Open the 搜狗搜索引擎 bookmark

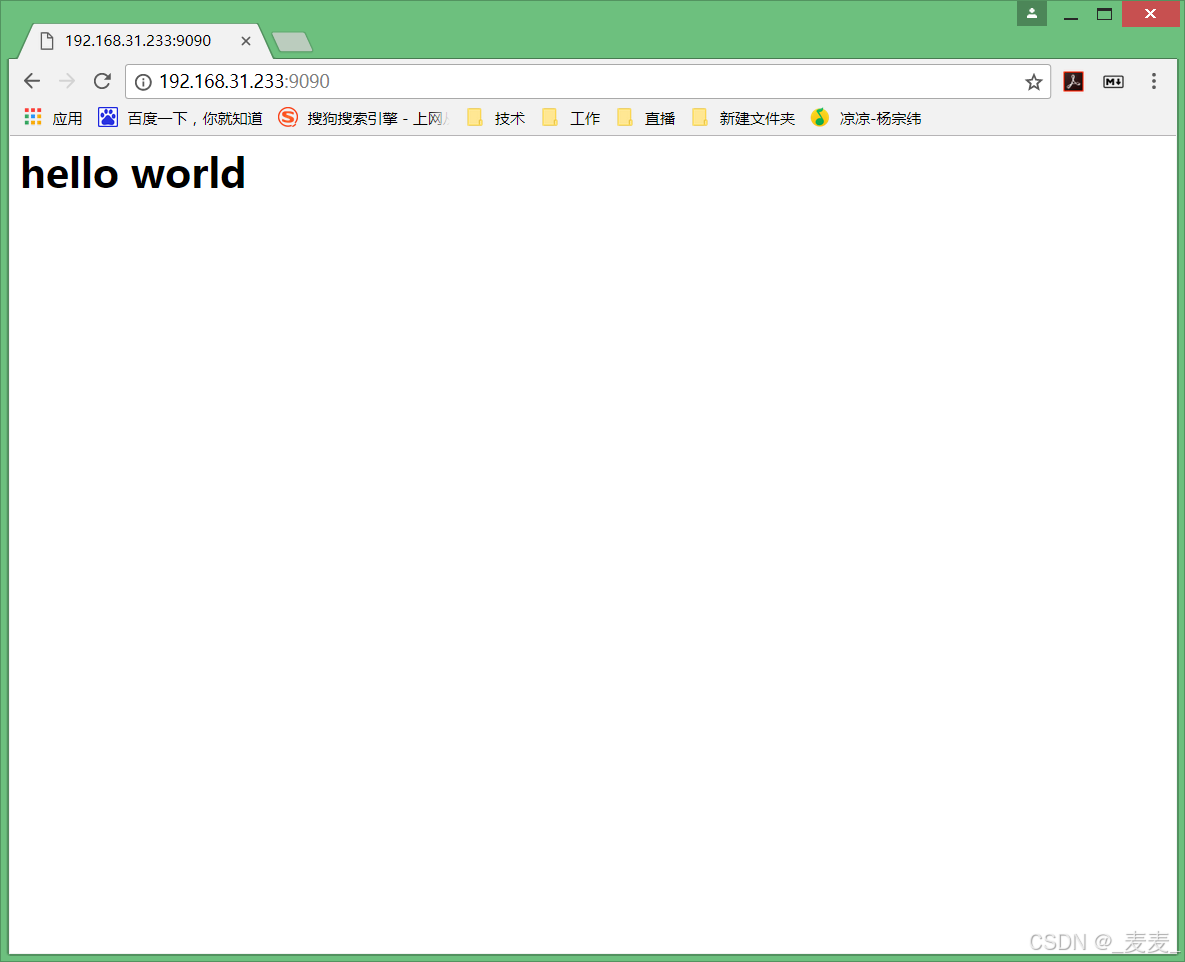[x=364, y=118]
